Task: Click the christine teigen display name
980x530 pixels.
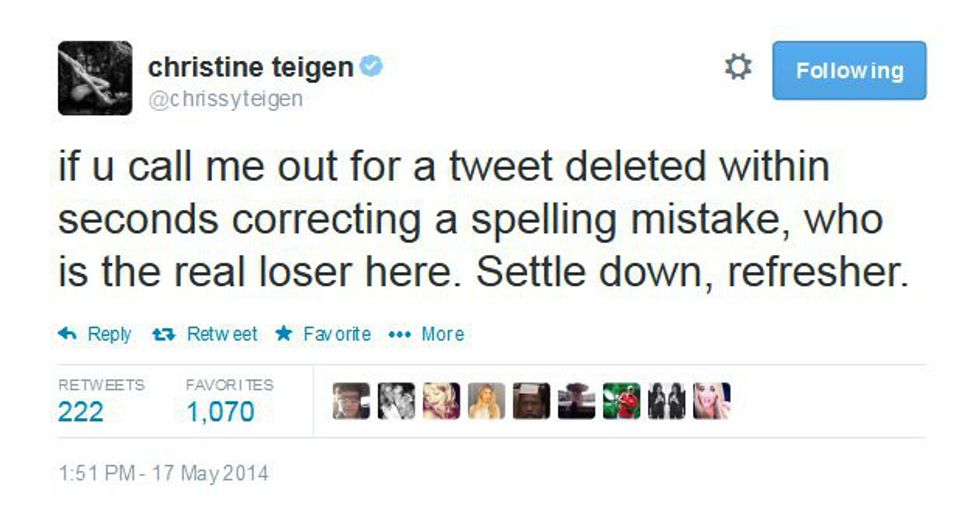Action: 250,67
